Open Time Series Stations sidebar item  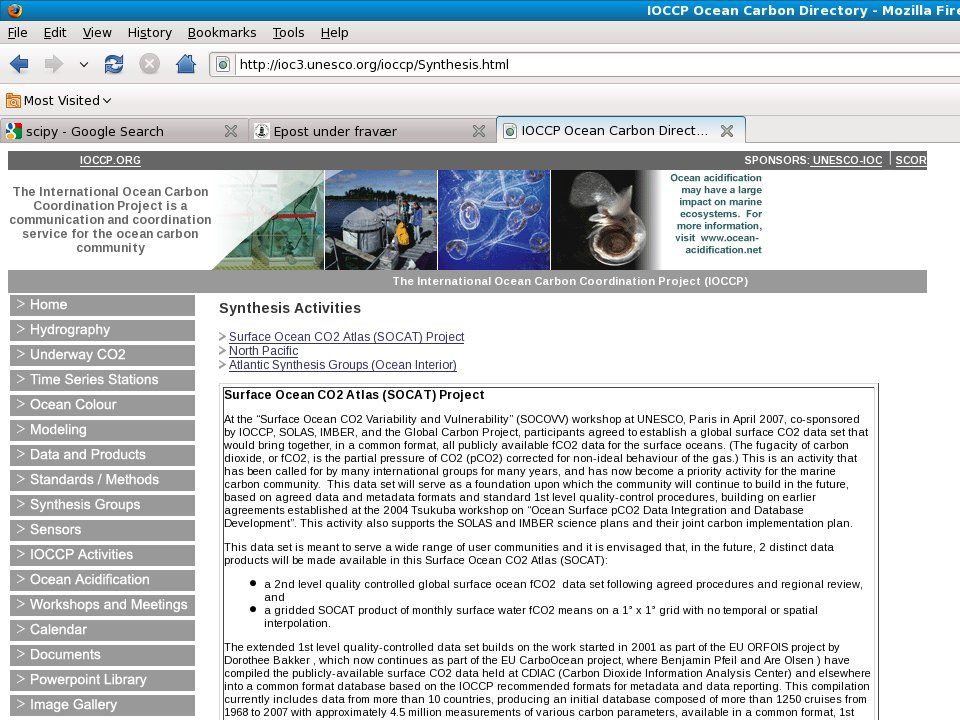pyautogui.click(x=102, y=380)
